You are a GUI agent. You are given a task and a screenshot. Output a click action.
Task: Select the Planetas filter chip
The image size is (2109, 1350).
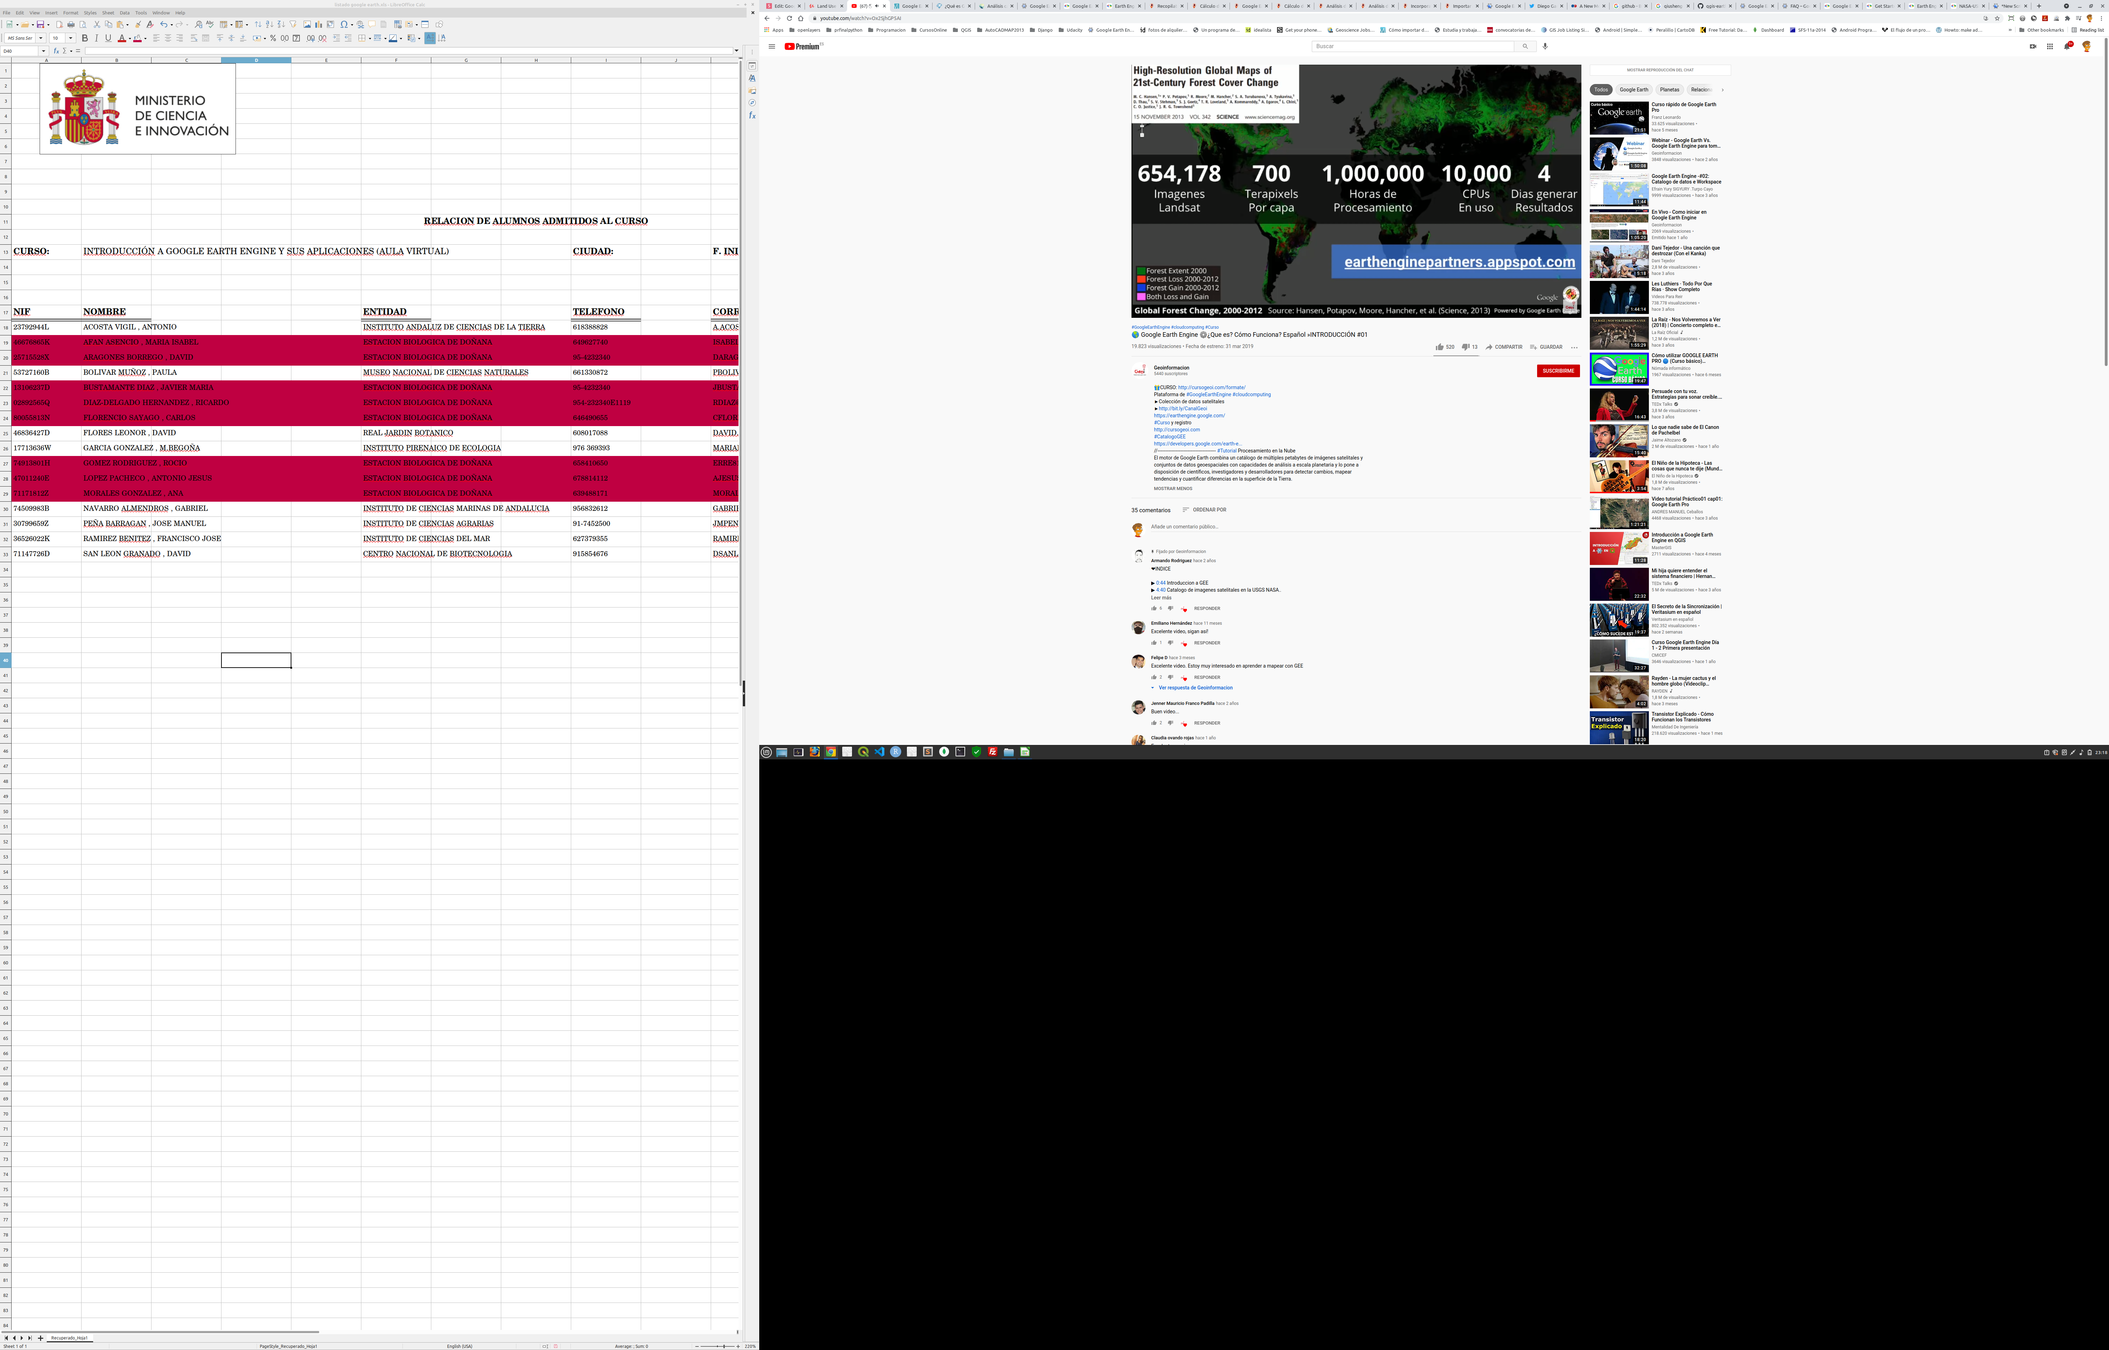pyautogui.click(x=1669, y=90)
